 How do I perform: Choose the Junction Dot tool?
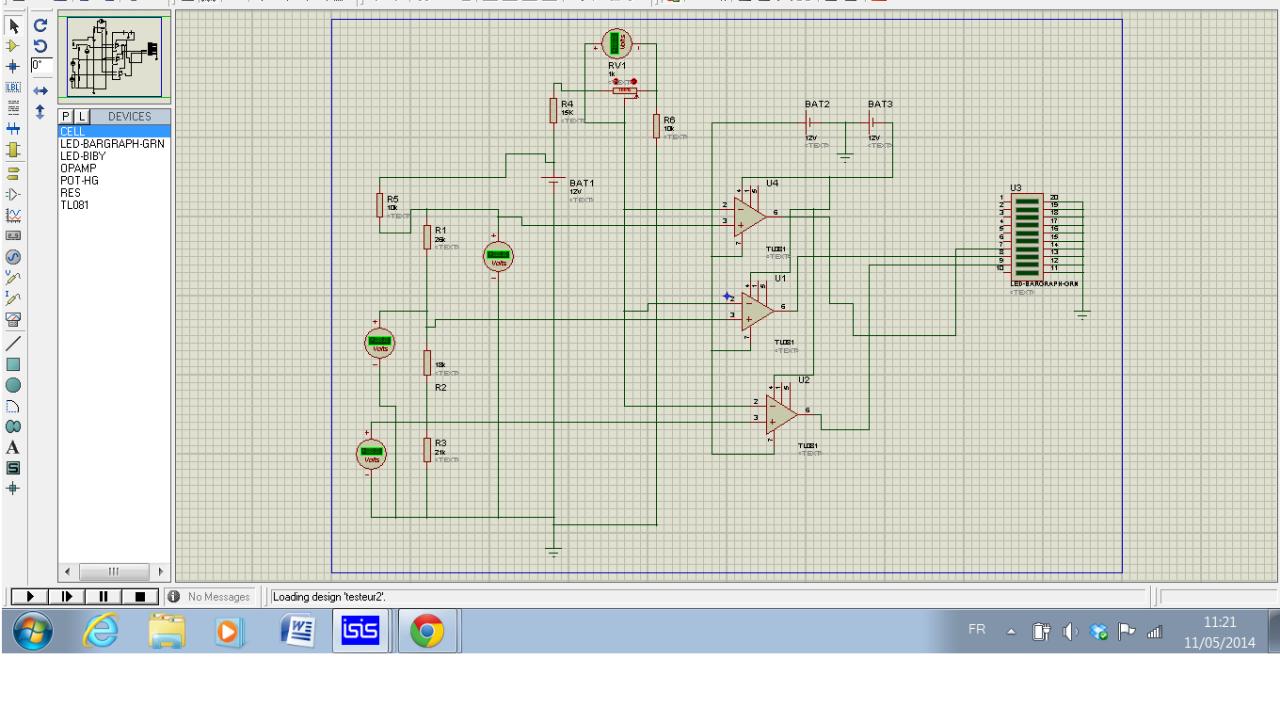(14, 66)
